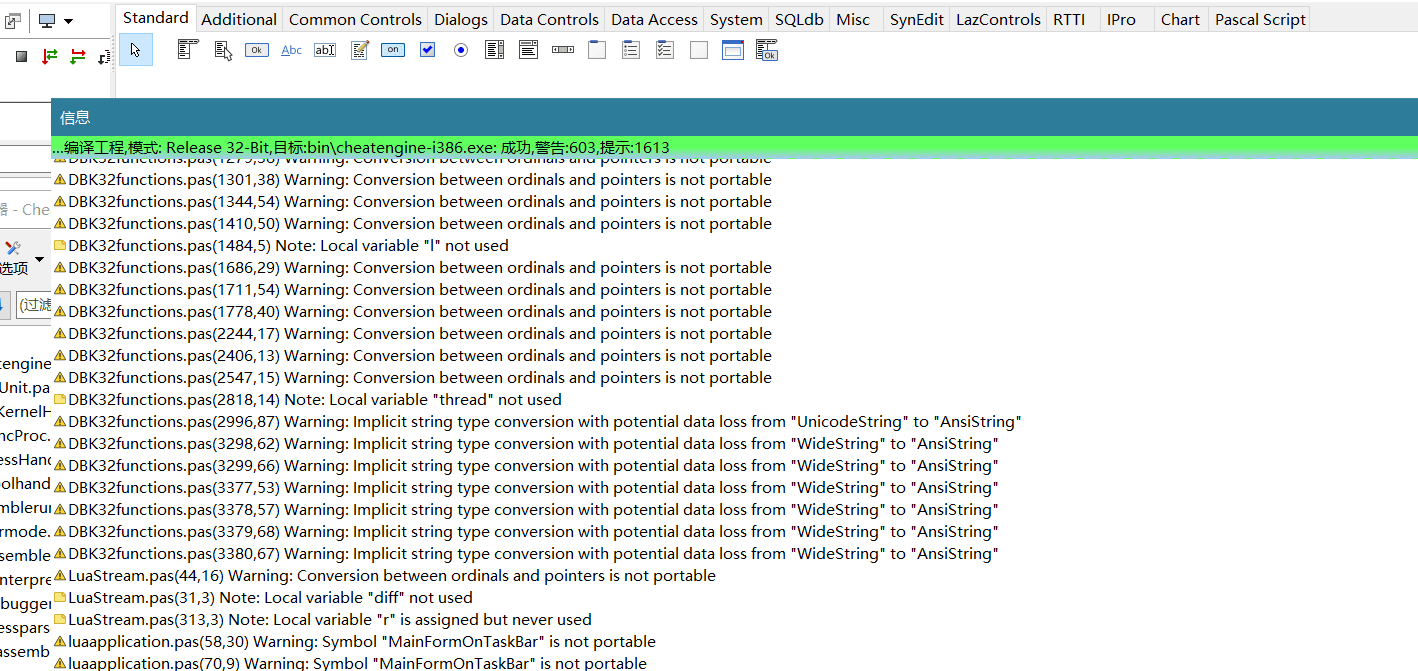Open the LazControls palette tab

999,19
